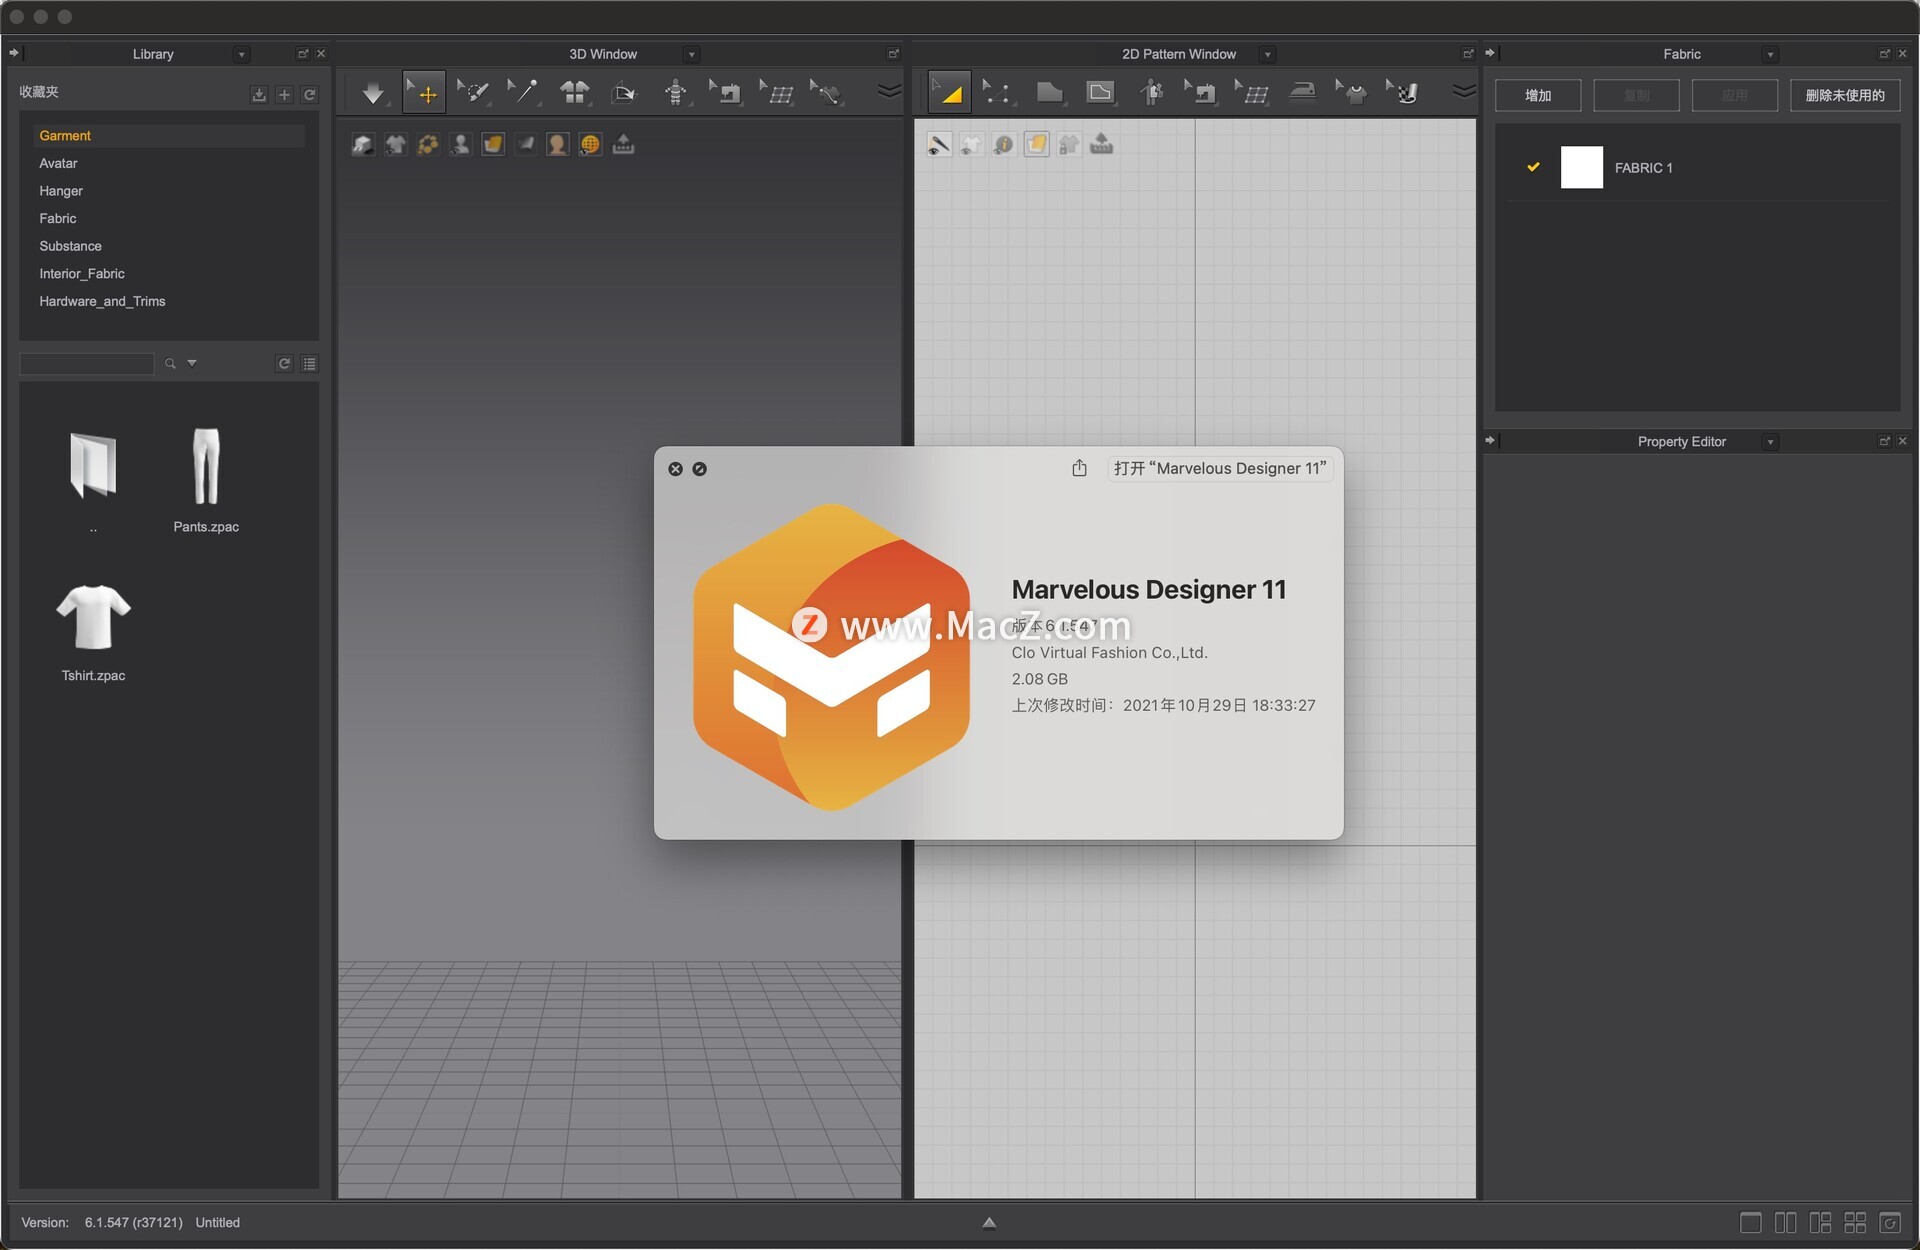Toggle textured surface display in 3D window

point(493,145)
